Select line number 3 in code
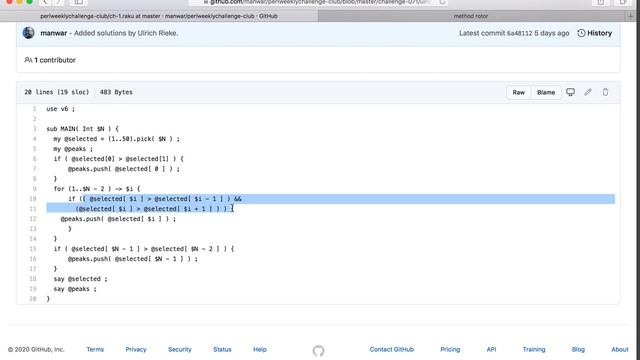The height and width of the screenshot is (360, 640). tap(34, 129)
